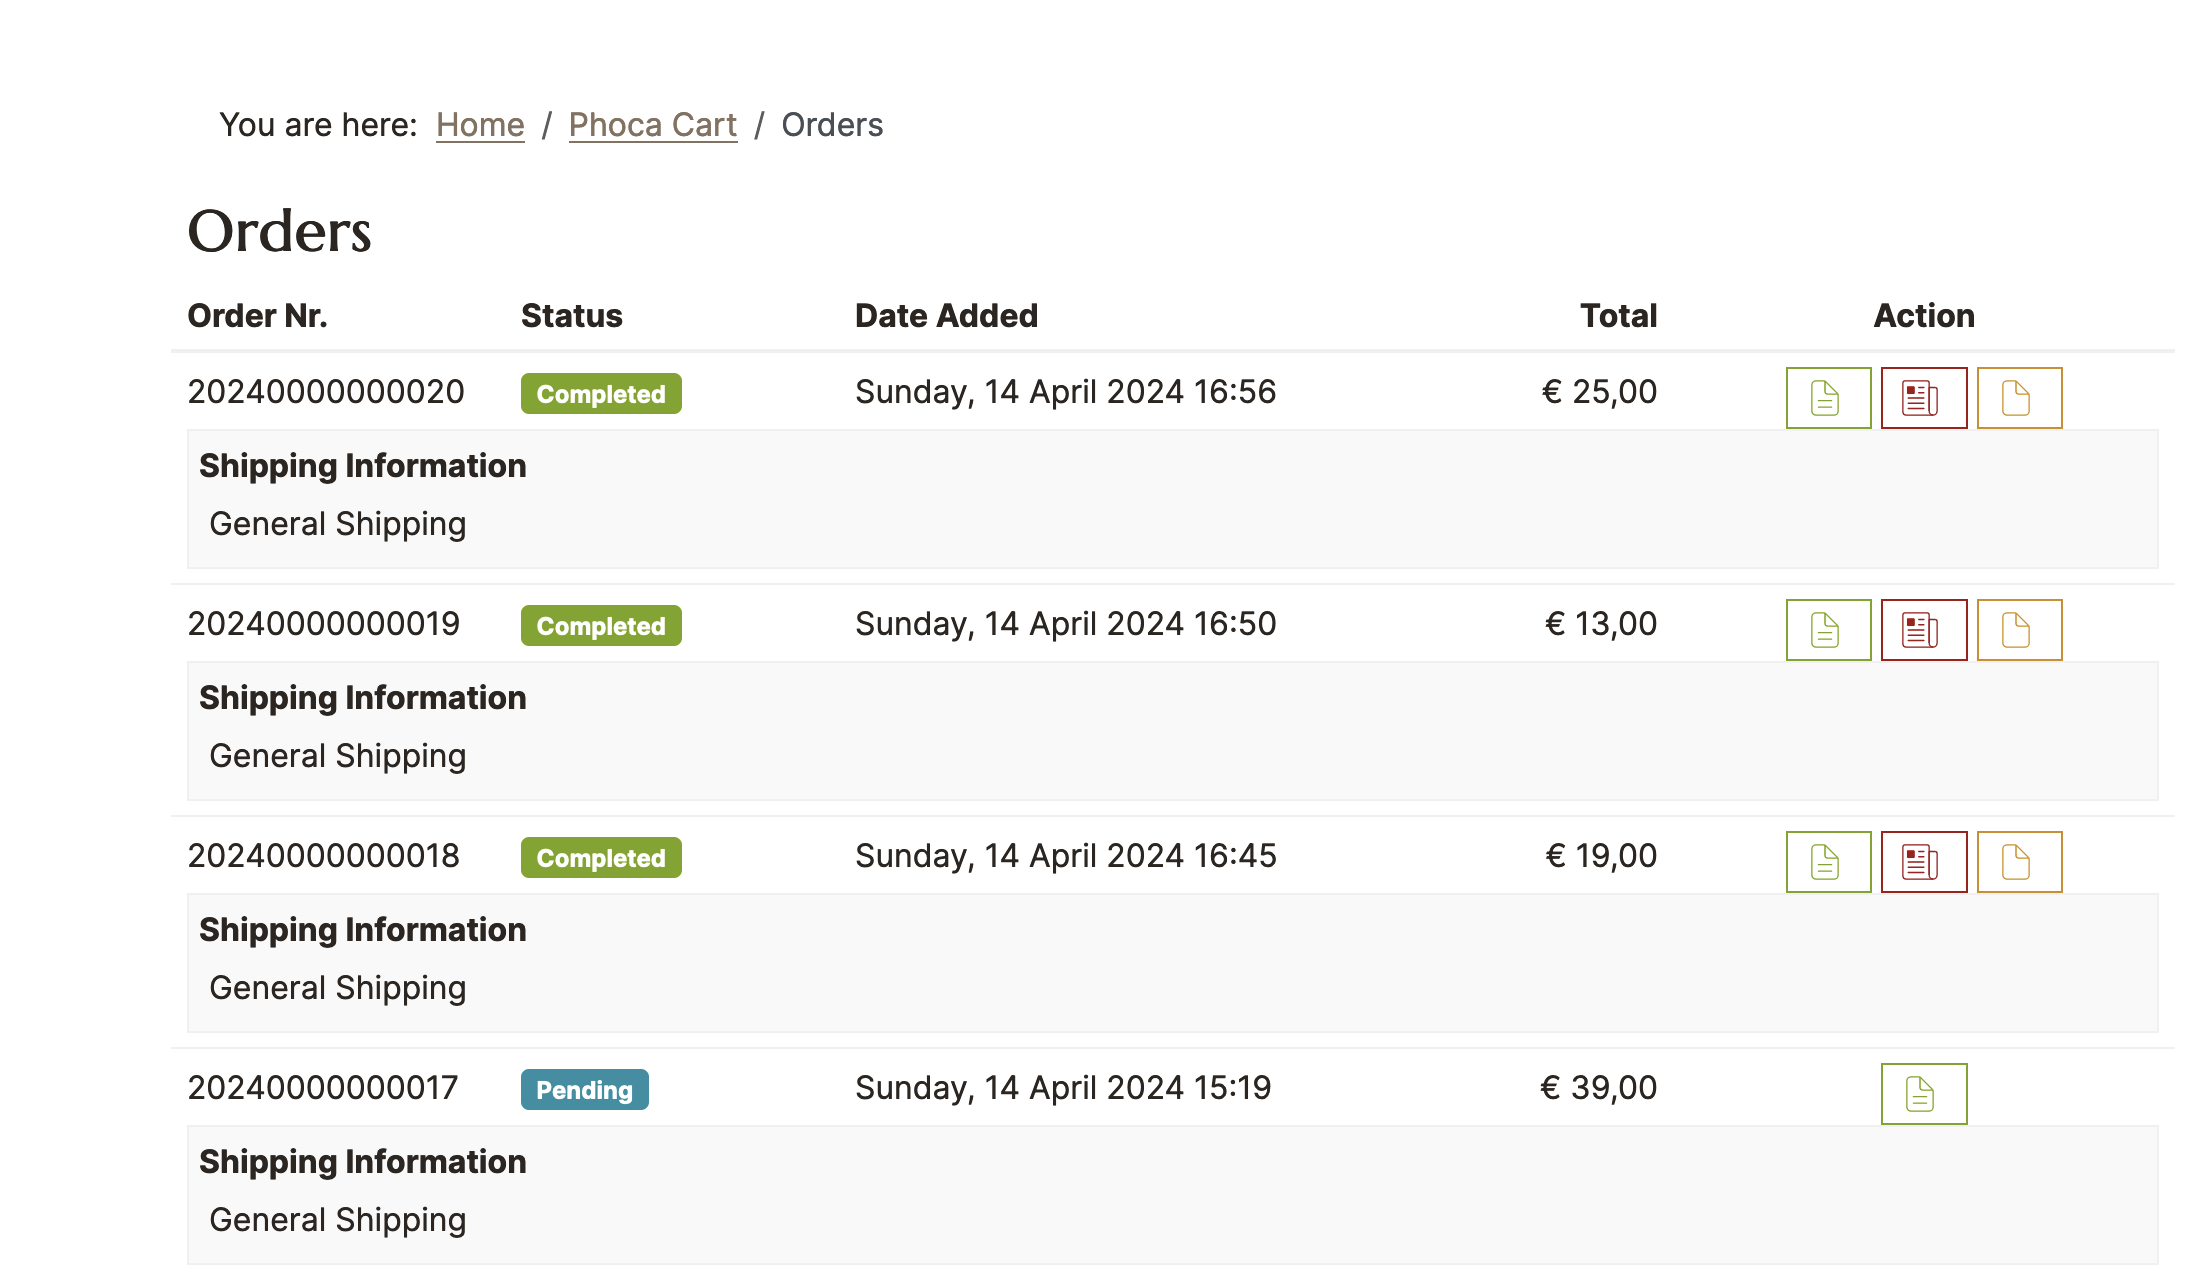Open Phoca Cart breadcrumb link
Image resolution: width=2194 pixels, height=1272 pixels.
pyautogui.click(x=652, y=125)
